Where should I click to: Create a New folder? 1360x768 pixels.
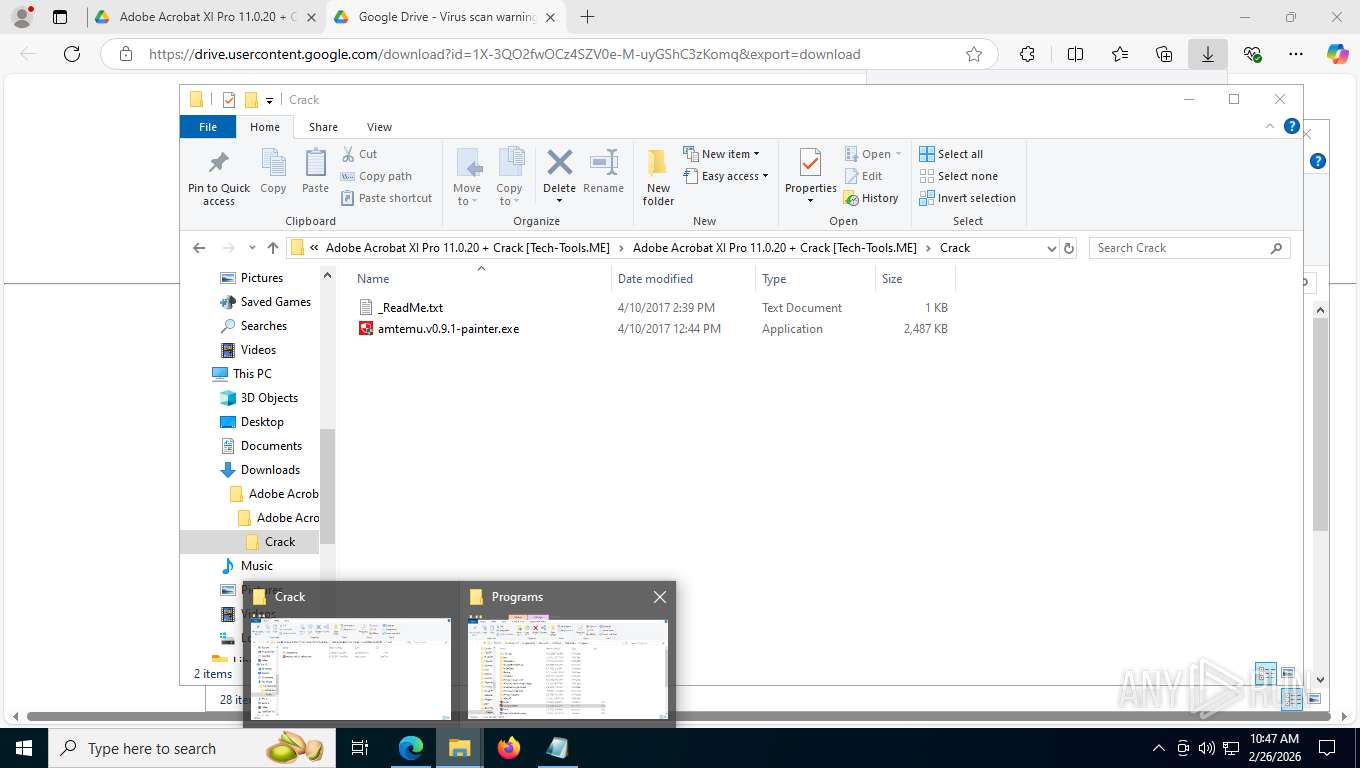coord(658,177)
